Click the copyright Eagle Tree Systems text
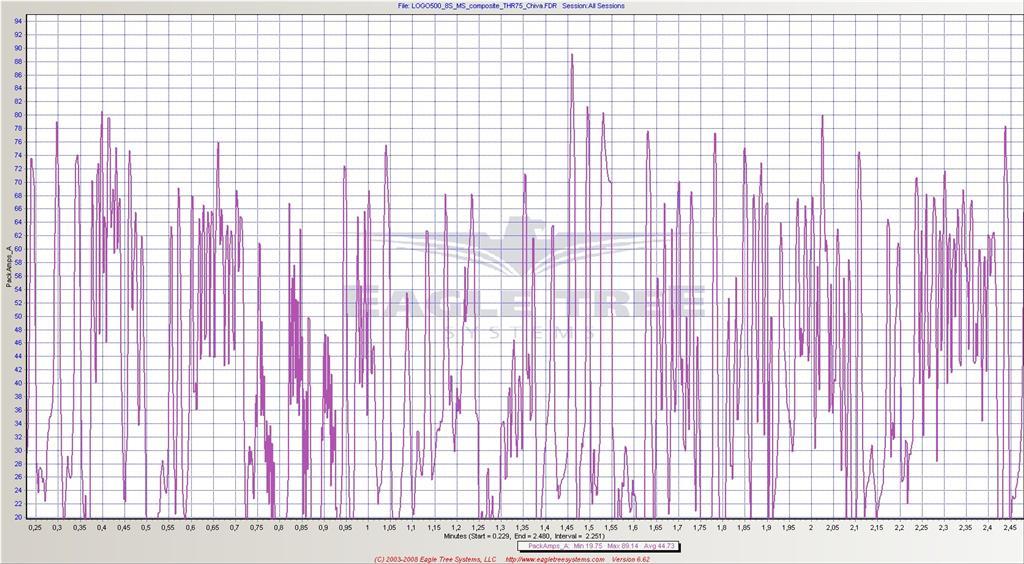 (434, 559)
